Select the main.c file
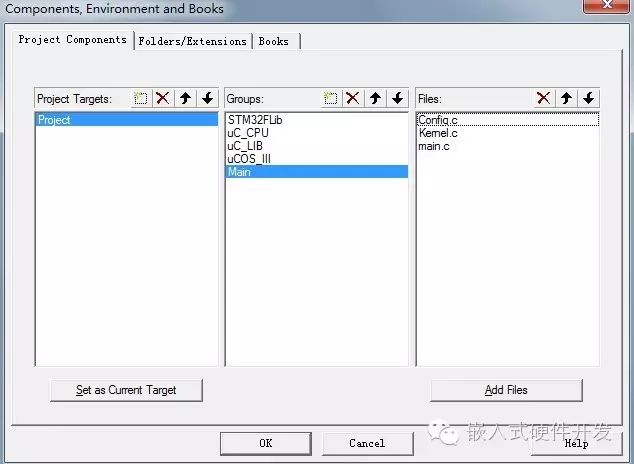The image size is (634, 464). pos(508,146)
